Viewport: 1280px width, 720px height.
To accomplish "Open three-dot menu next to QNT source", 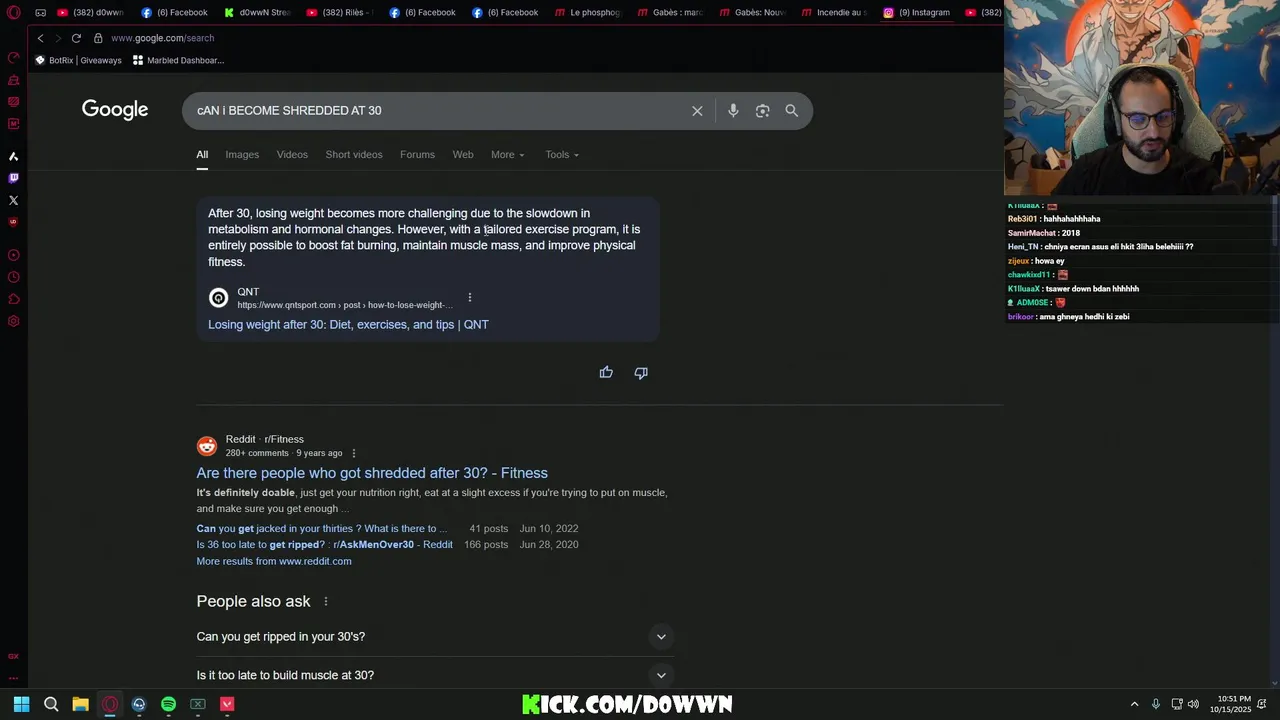I will (x=469, y=297).
